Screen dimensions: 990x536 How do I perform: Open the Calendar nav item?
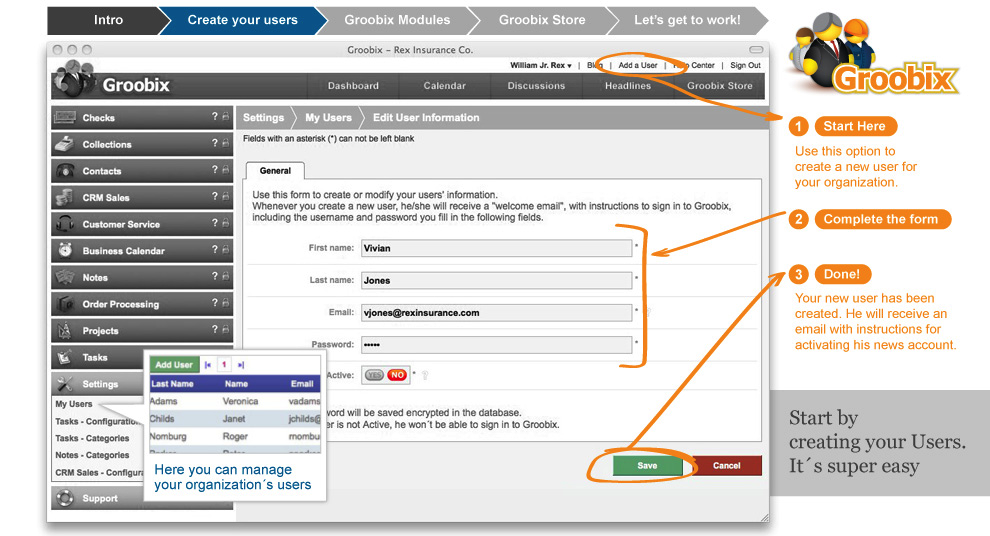pos(444,85)
